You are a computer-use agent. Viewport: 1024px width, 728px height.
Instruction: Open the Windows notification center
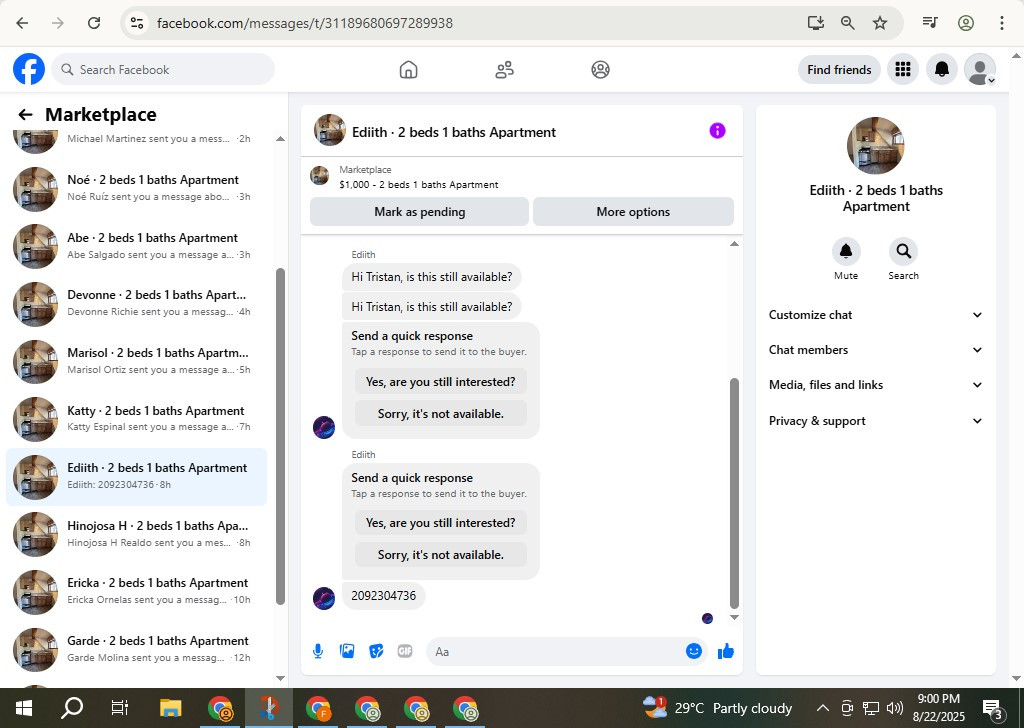(x=993, y=708)
